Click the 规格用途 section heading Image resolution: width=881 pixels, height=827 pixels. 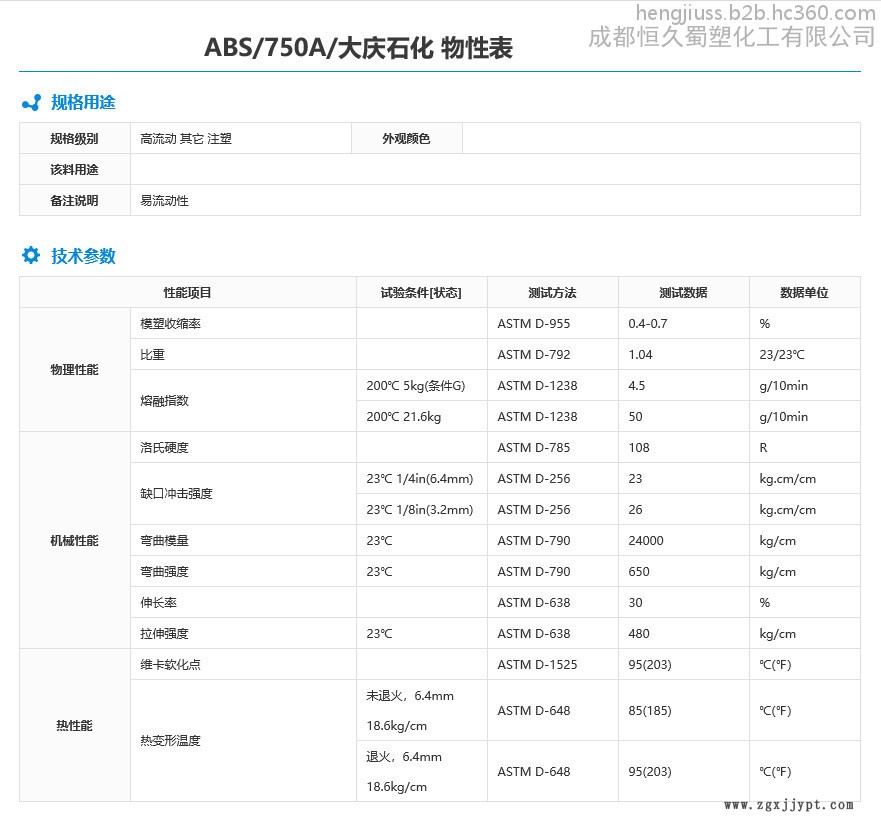coord(83,102)
